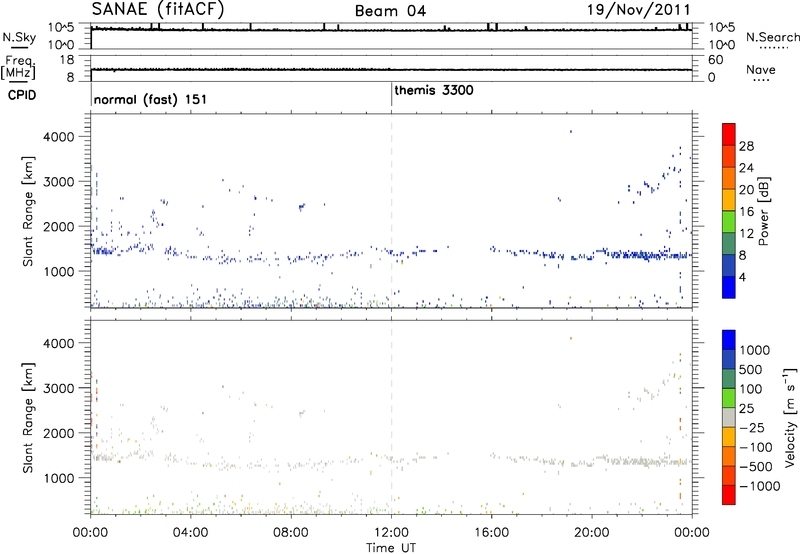Click the 'SANAE (fitACF)' title text
The width and height of the screenshot is (800, 554).
tap(158, 10)
